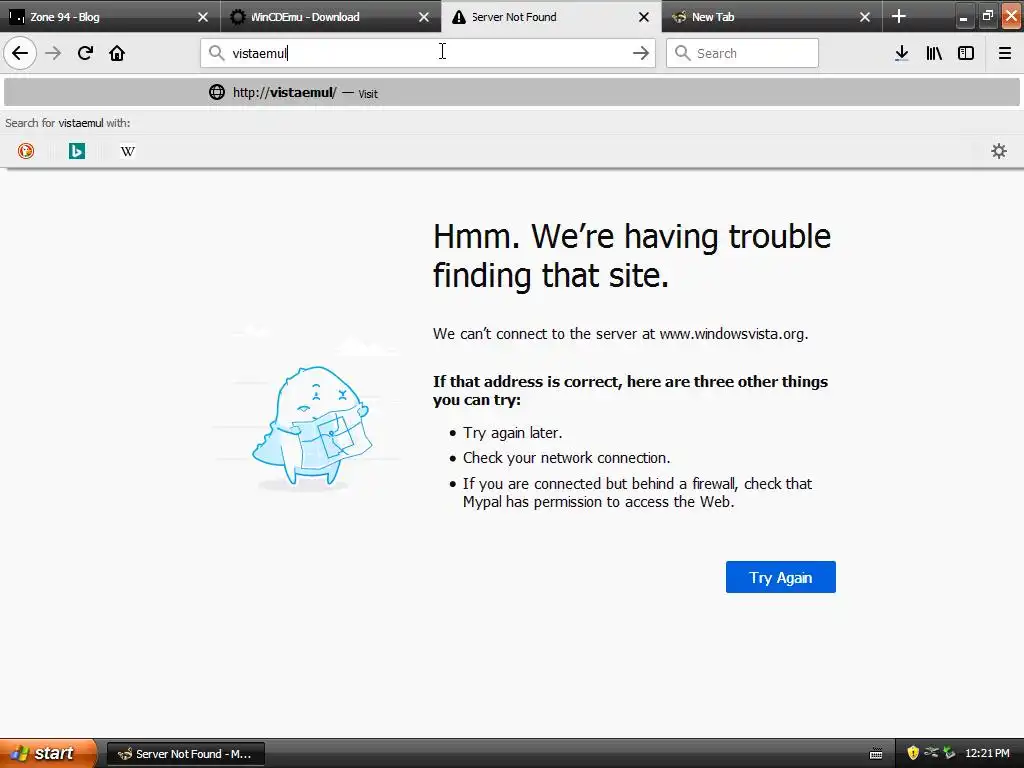Close the Zone 94 - Blog tab
Viewport: 1024px width, 768px height.
202,17
